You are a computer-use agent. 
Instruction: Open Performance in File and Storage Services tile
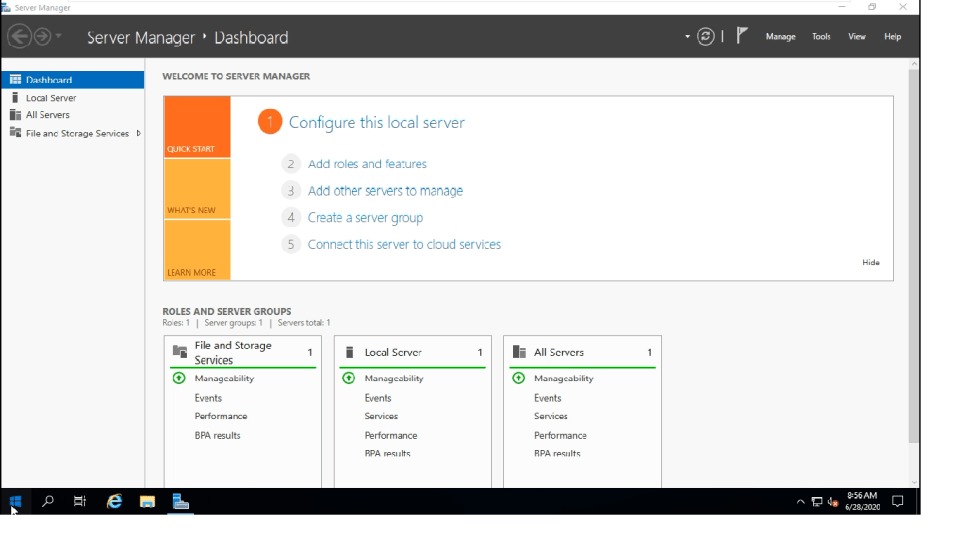[x=221, y=416]
